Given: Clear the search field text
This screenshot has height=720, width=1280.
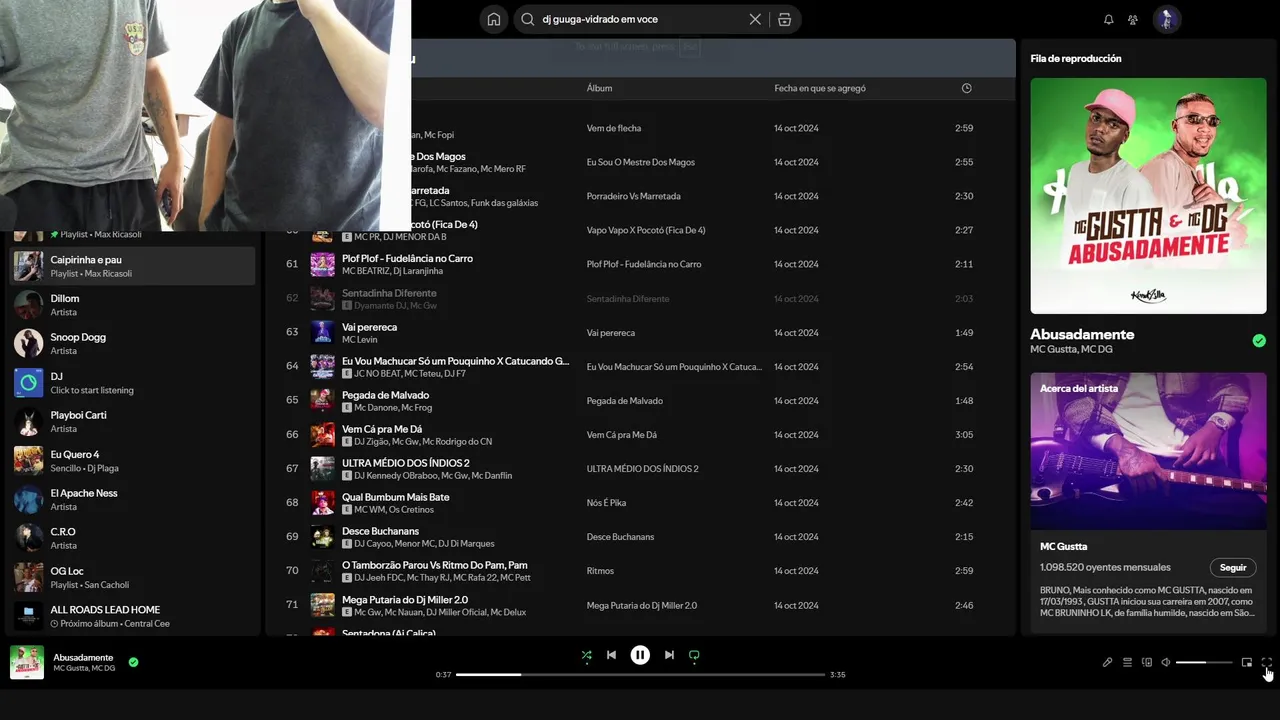Looking at the screenshot, I should (x=755, y=19).
